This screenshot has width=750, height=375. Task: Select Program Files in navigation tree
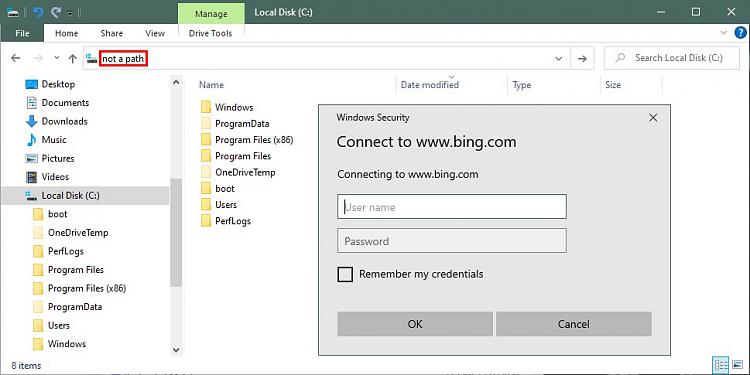tap(76, 270)
